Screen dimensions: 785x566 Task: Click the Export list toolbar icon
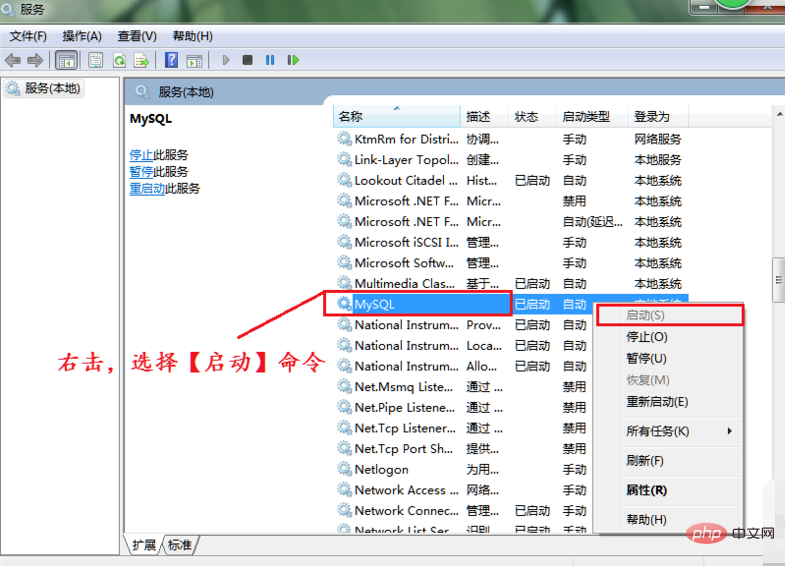tap(142, 61)
